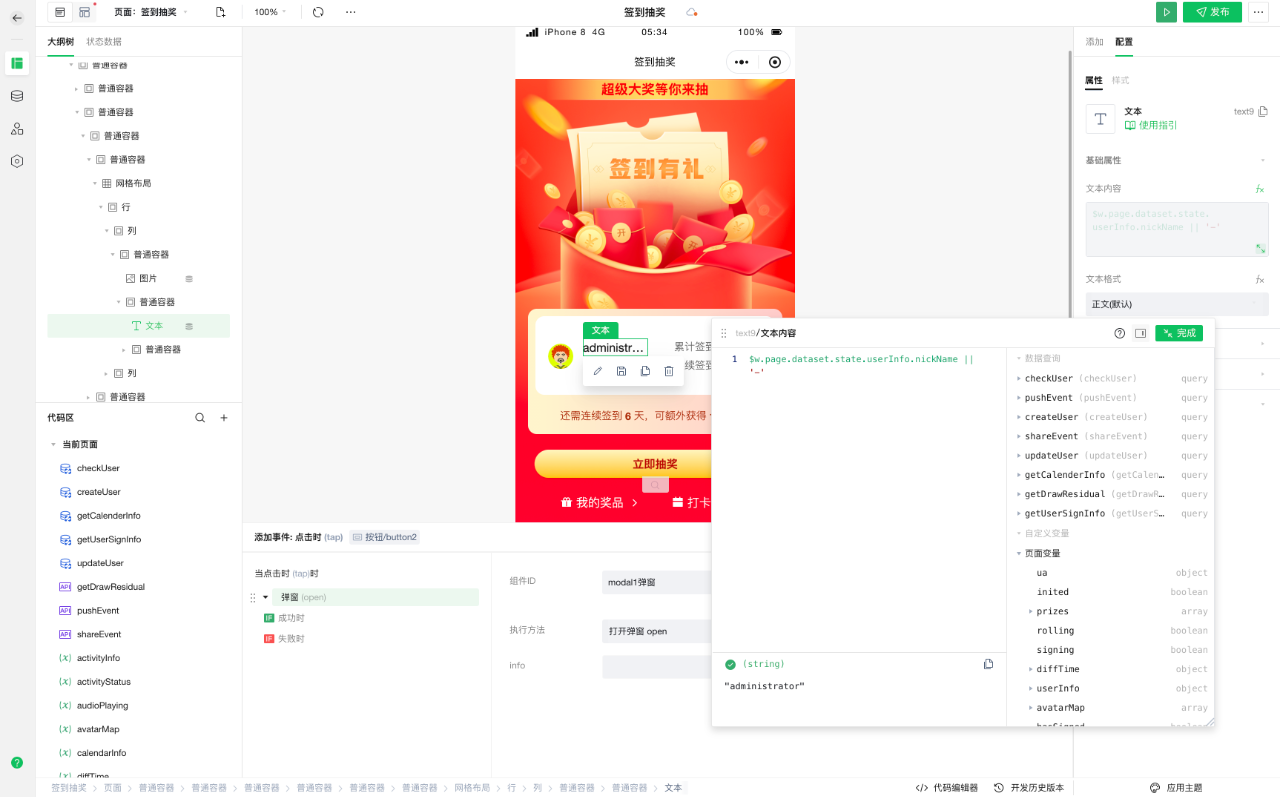Switch to 添加 tab in right panel
The height and width of the screenshot is (797, 1280).
(x=1095, y=42)
